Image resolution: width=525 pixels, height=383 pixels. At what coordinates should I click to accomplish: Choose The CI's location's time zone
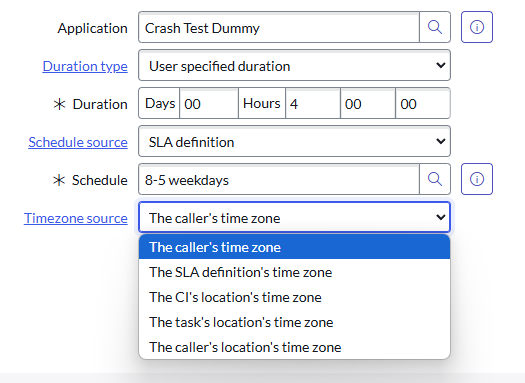coord(294,297)
